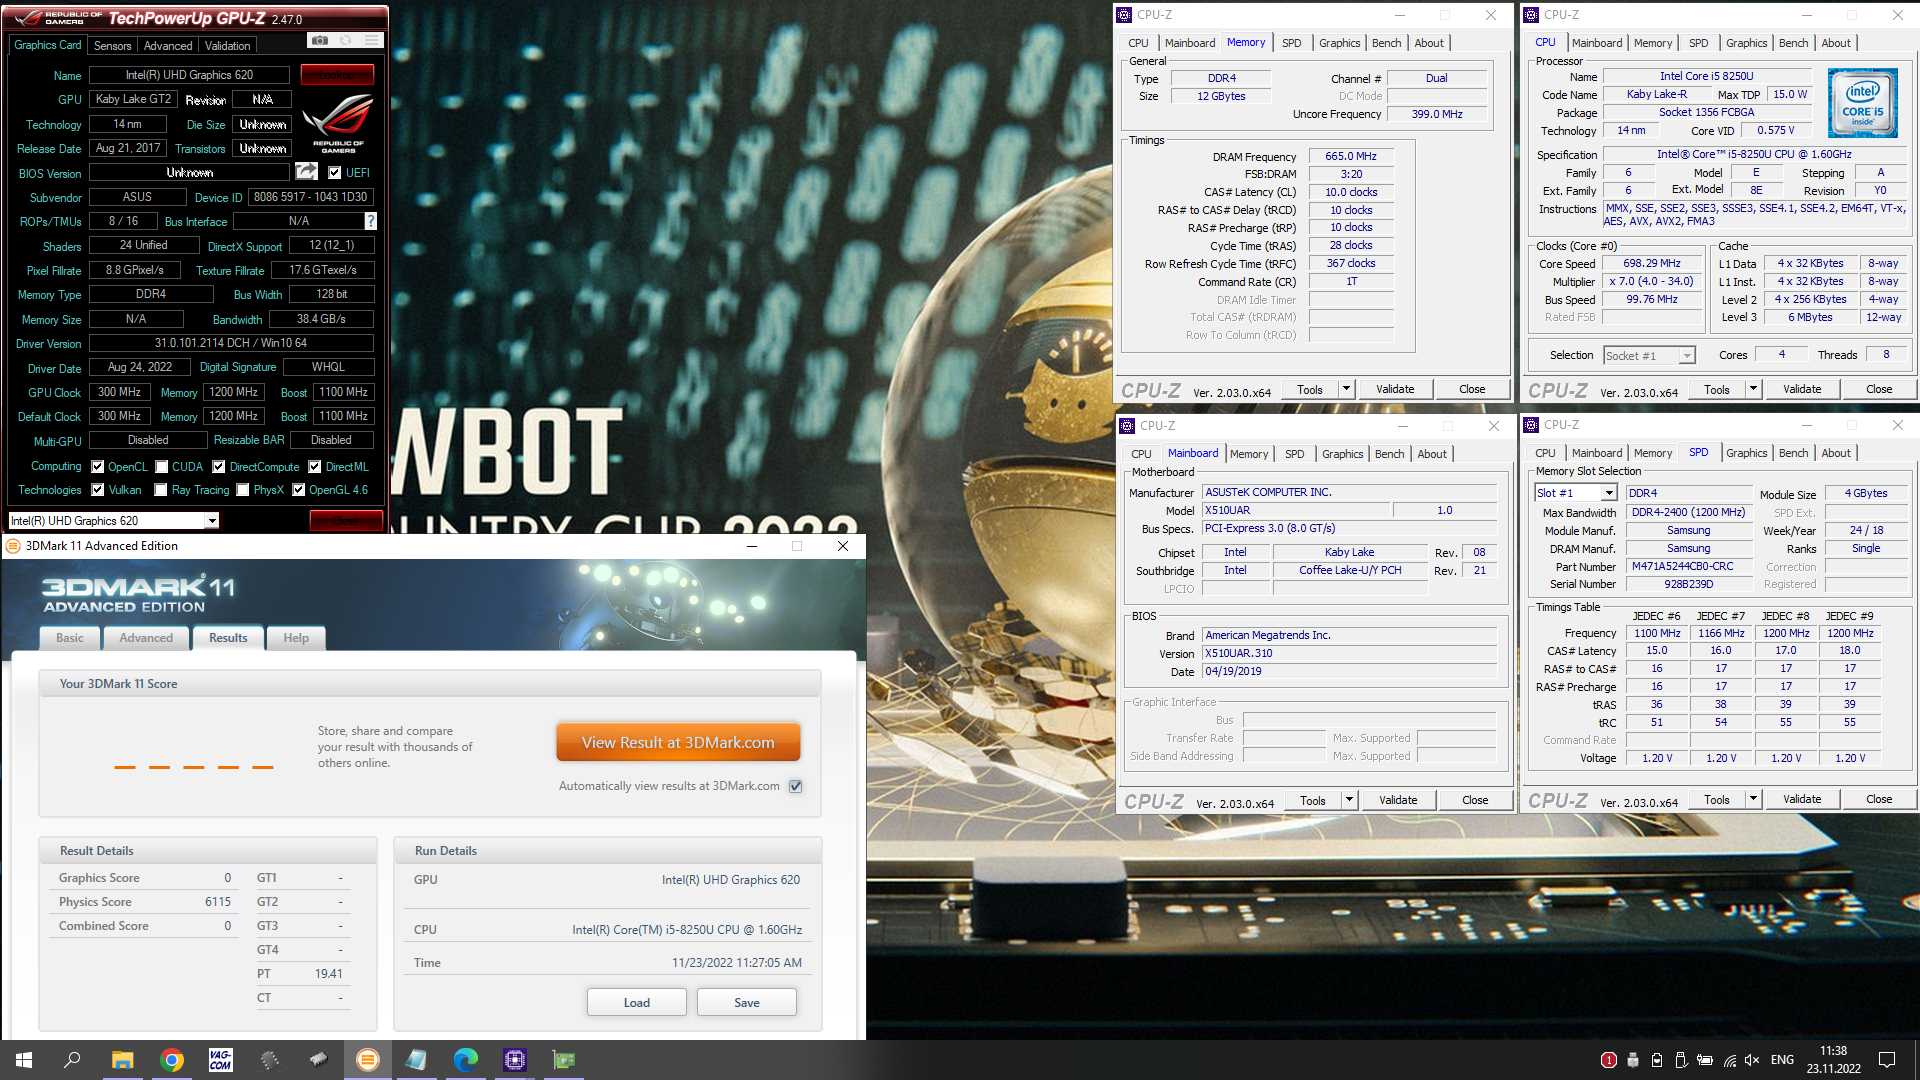The width and height of the screenshot is (1920, 1080).
Task: Click the ROG logo in GPU-Z panel
Action: (338, 122)
